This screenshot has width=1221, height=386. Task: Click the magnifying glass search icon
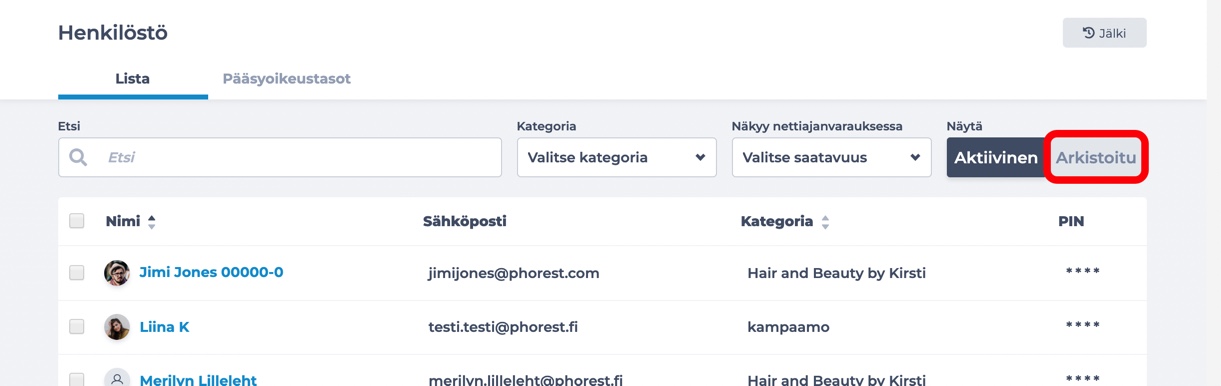(x=78, y=157)
